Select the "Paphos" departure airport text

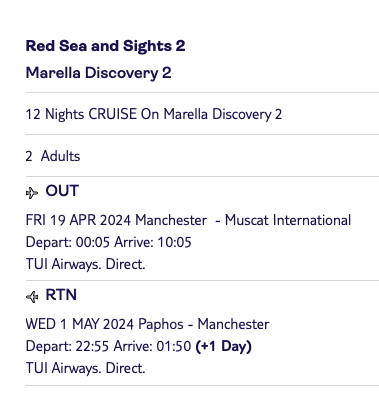click(161, 325)
